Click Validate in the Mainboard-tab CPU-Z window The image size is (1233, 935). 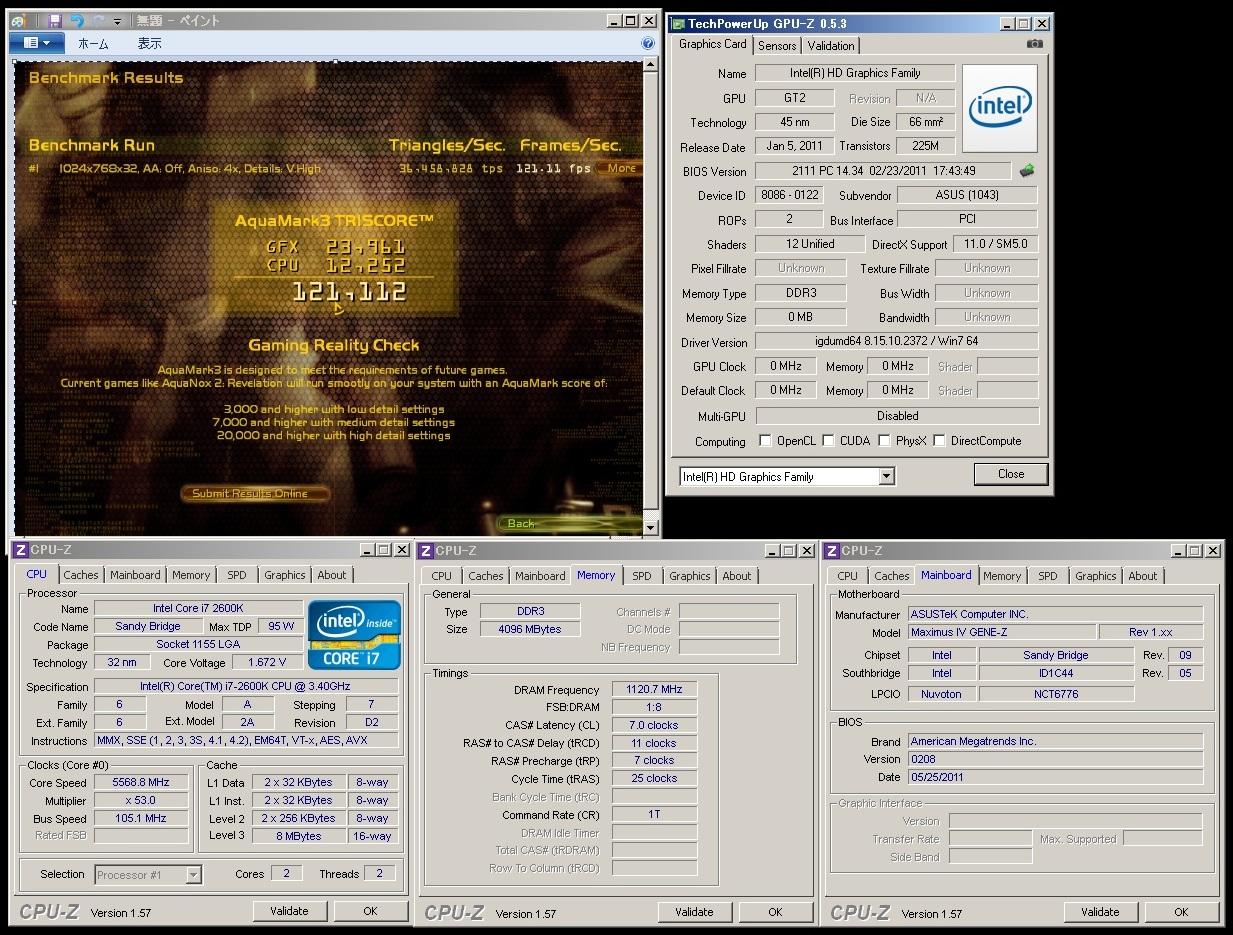[x=1100, y=912]
